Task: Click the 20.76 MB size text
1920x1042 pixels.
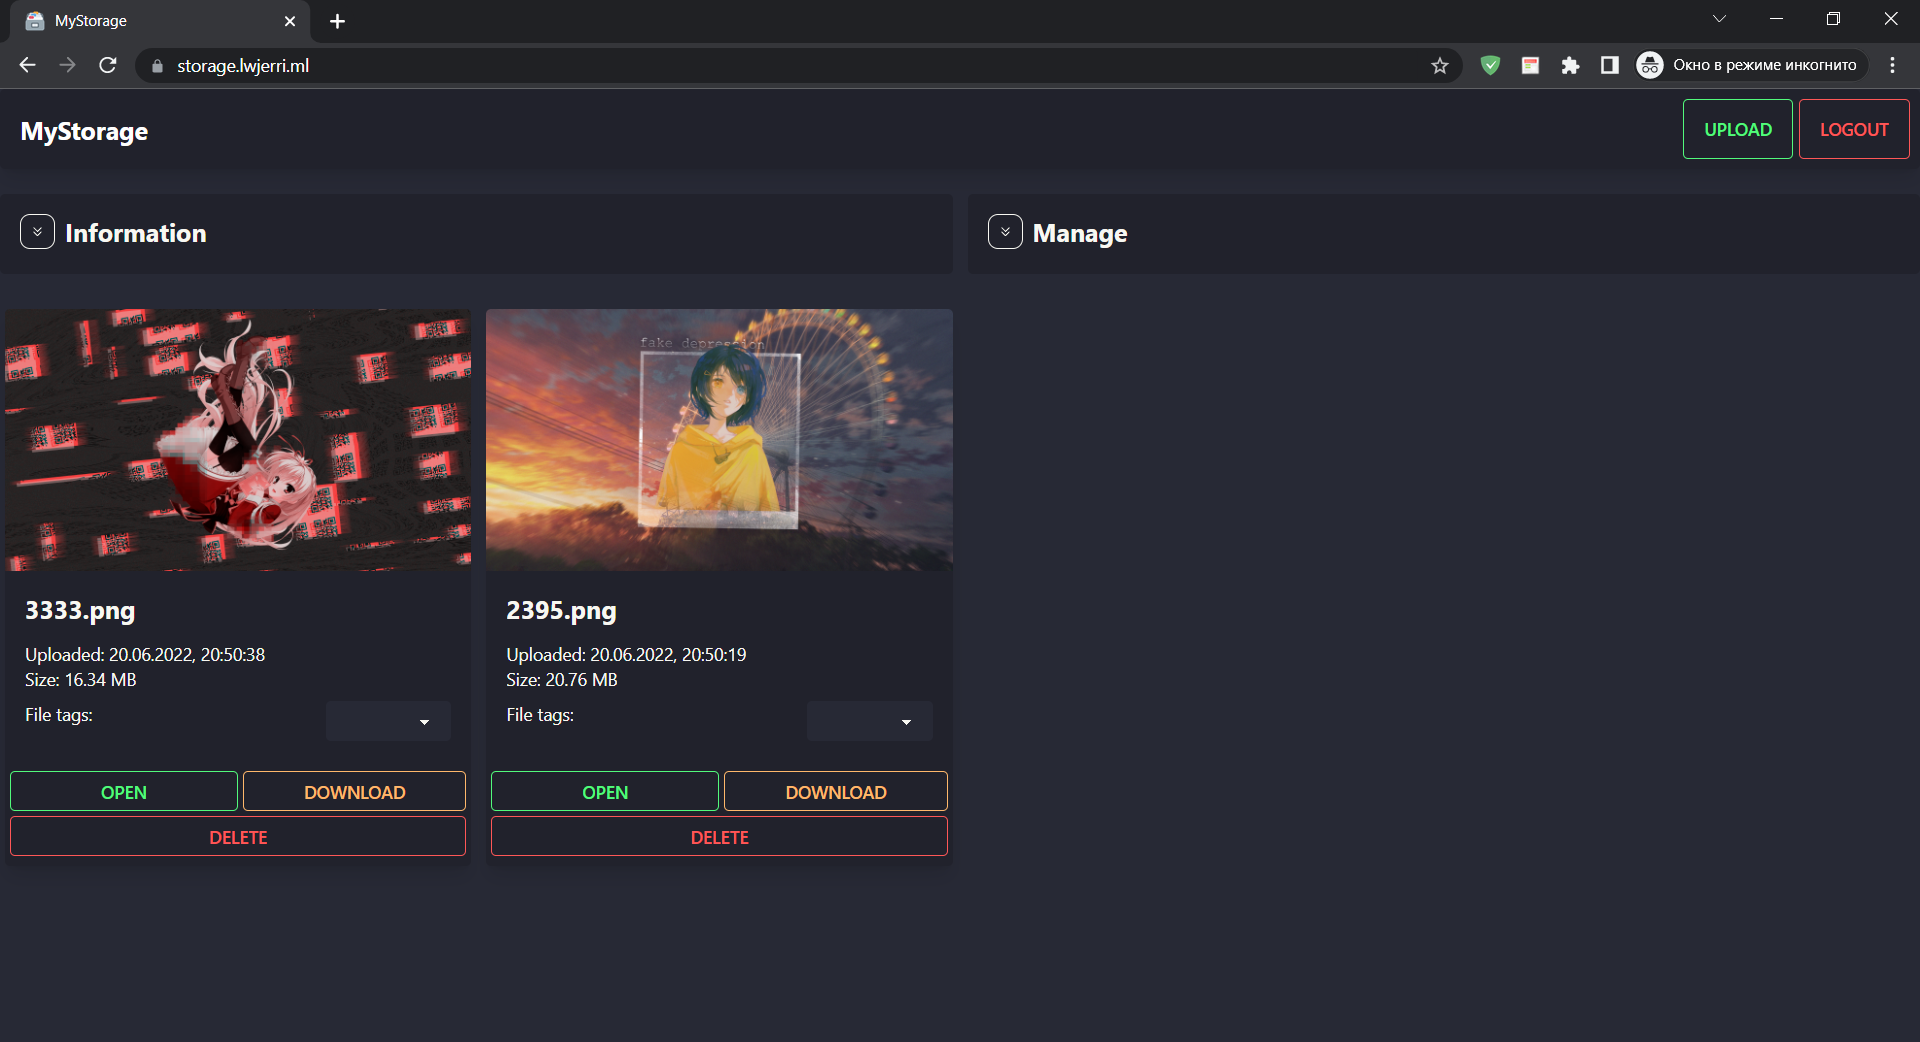Action: click(x=562, y=679)
